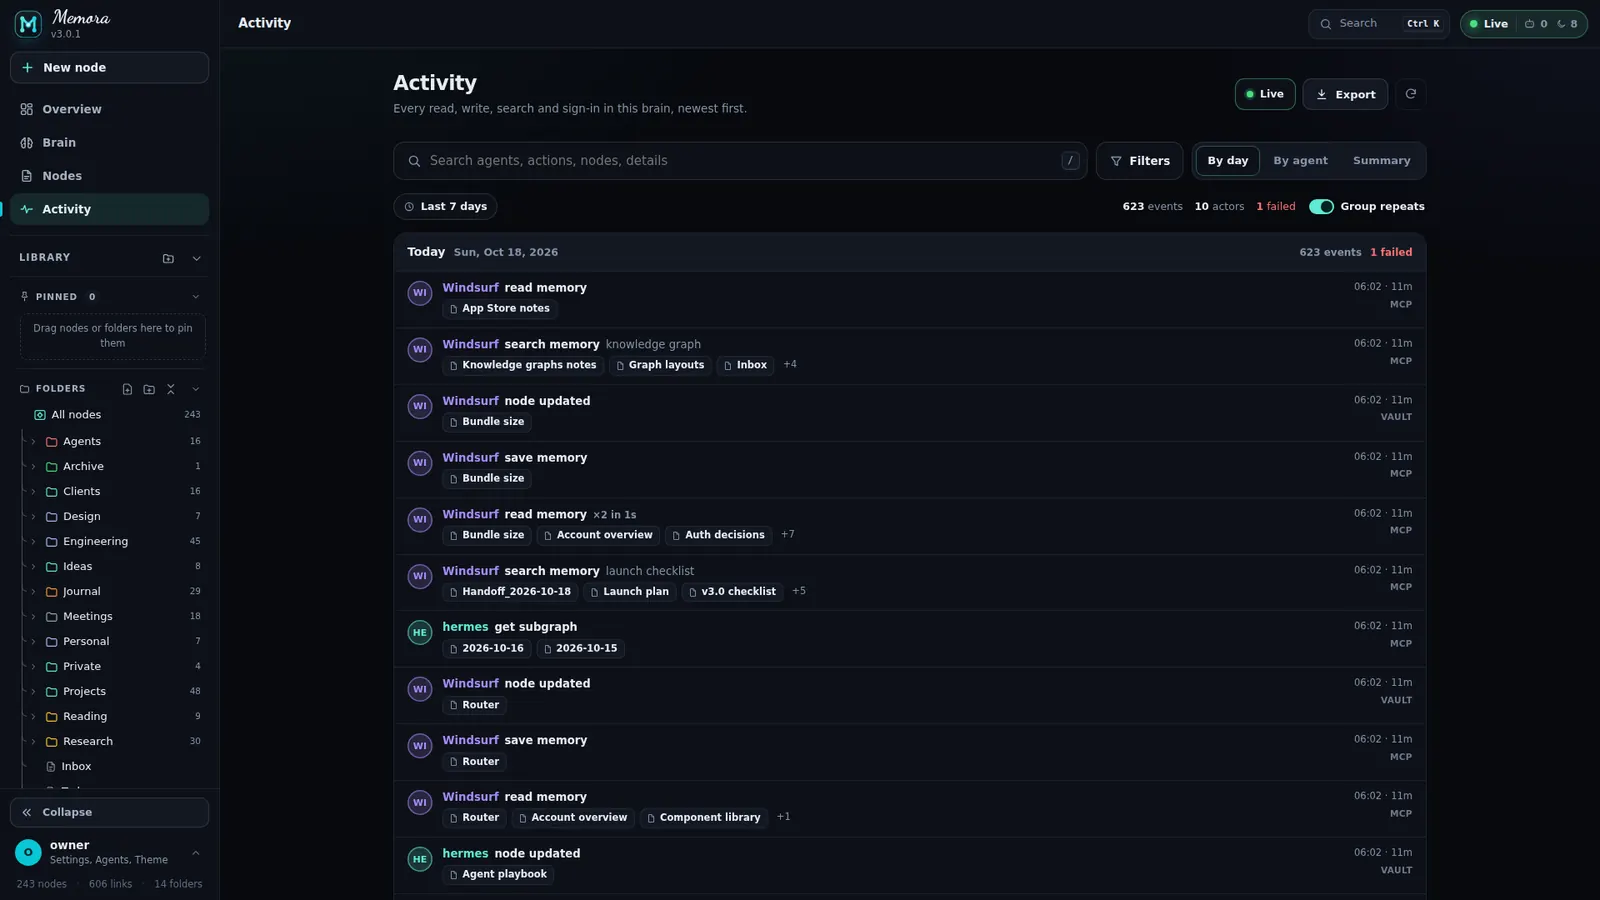Image resolution: width=1600 pixels, height=900 pixels.
Task: Open the Launch plan node chip
Action: coord(629,592)
